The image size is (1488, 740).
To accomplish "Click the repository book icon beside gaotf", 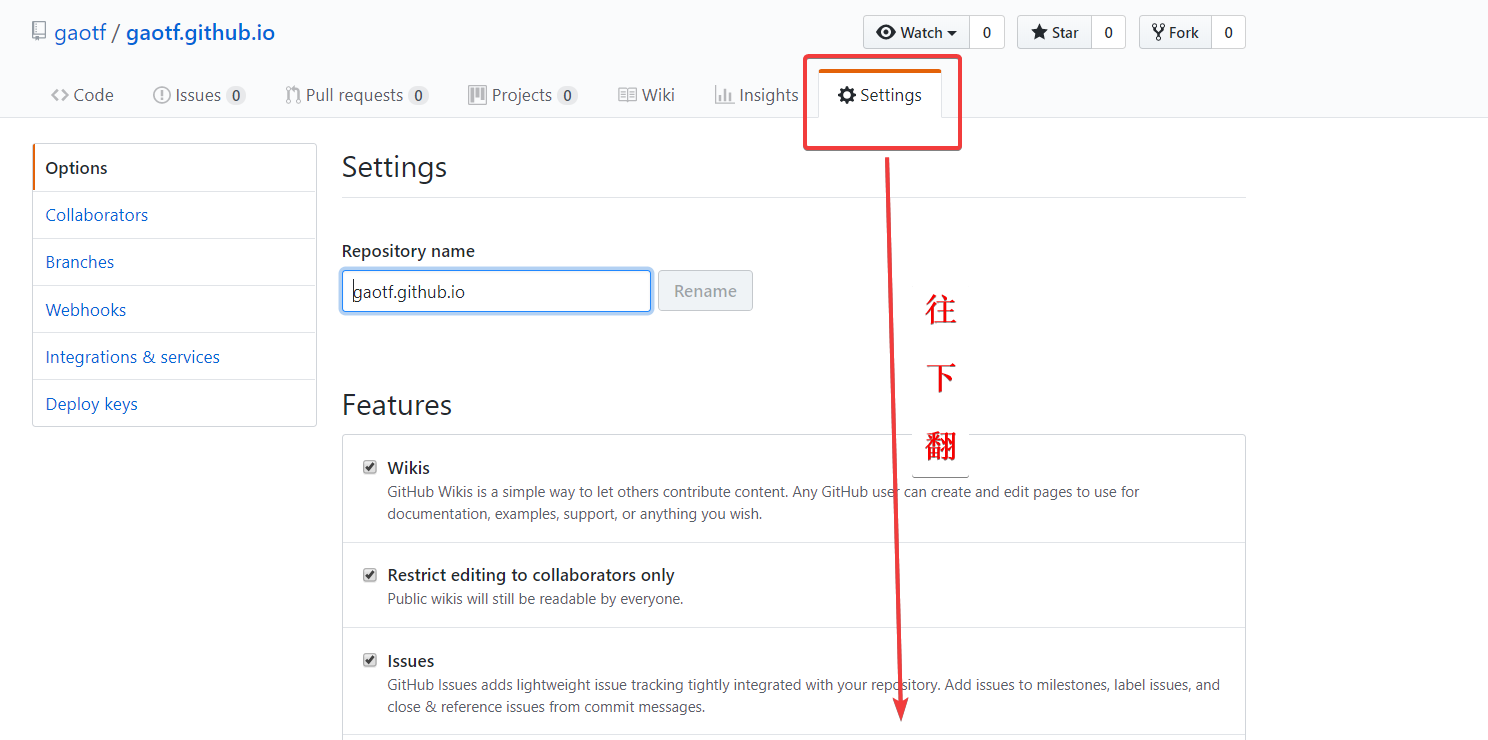I will click(x=39, y=32).
